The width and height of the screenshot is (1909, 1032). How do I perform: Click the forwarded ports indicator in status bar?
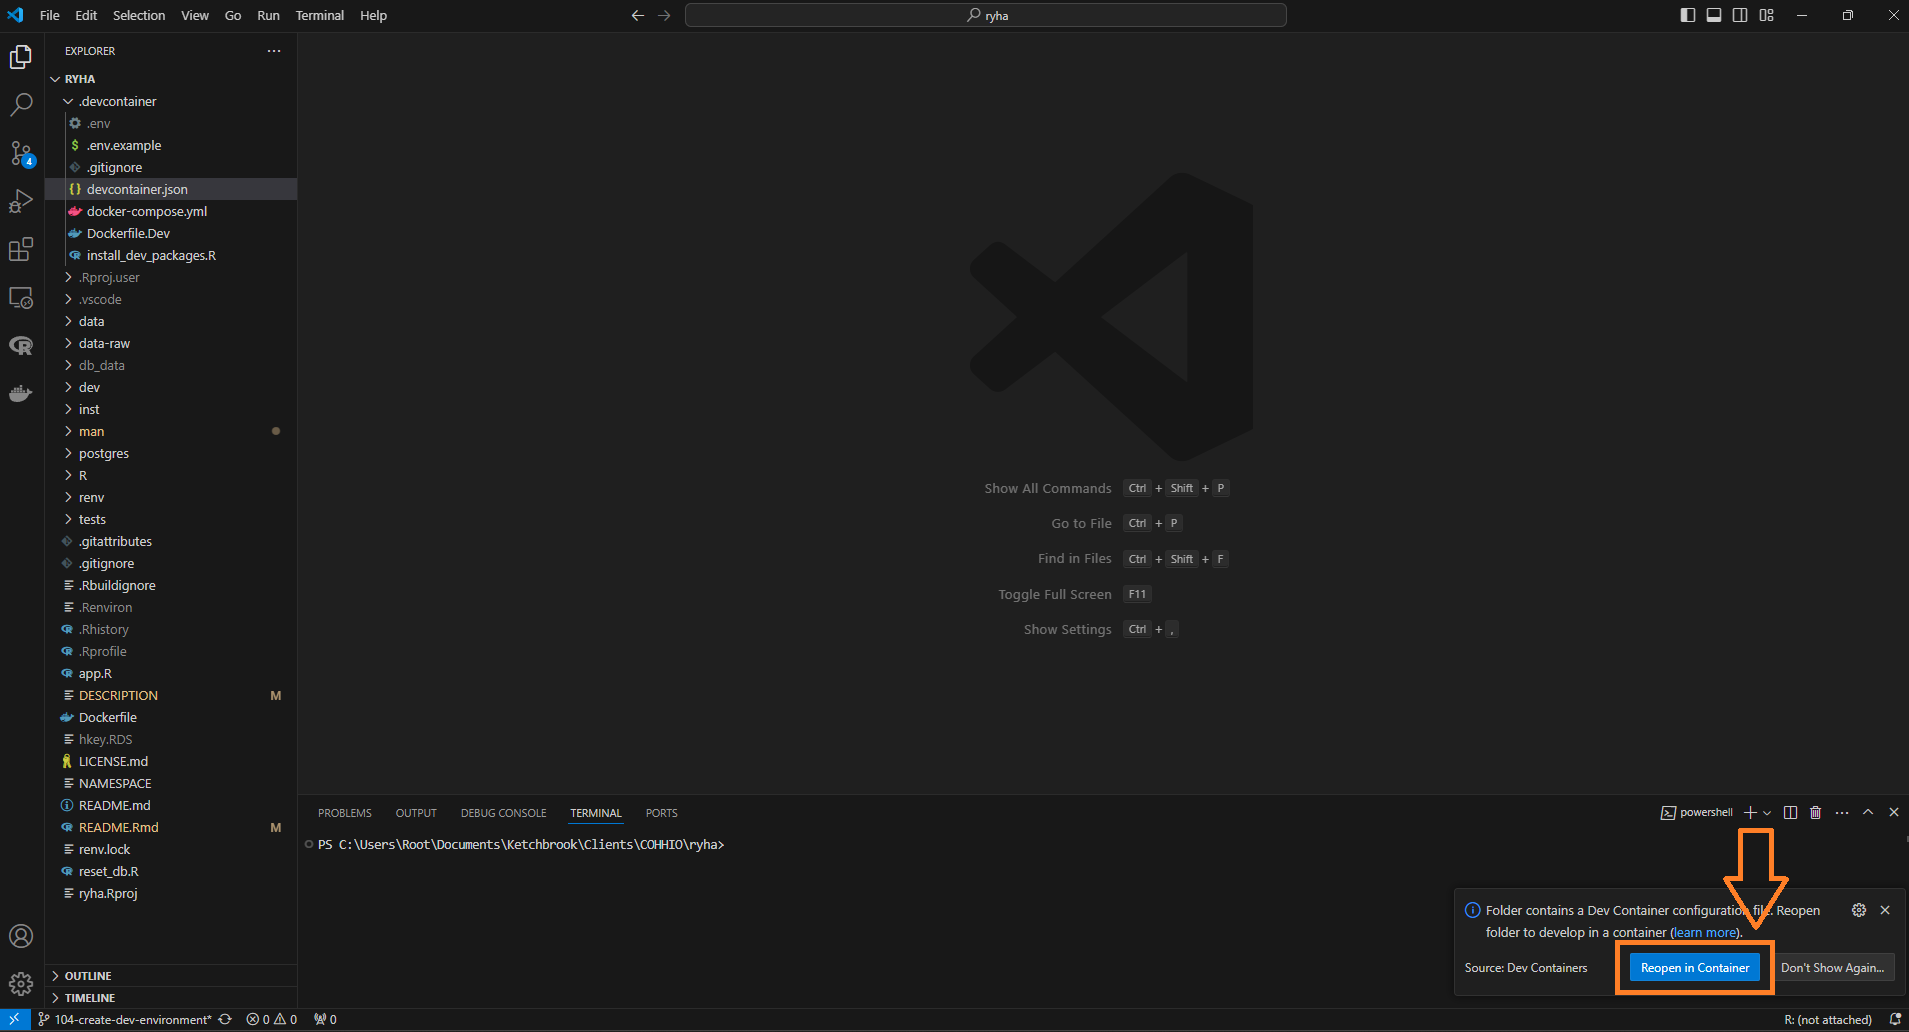click(325, 1019)
